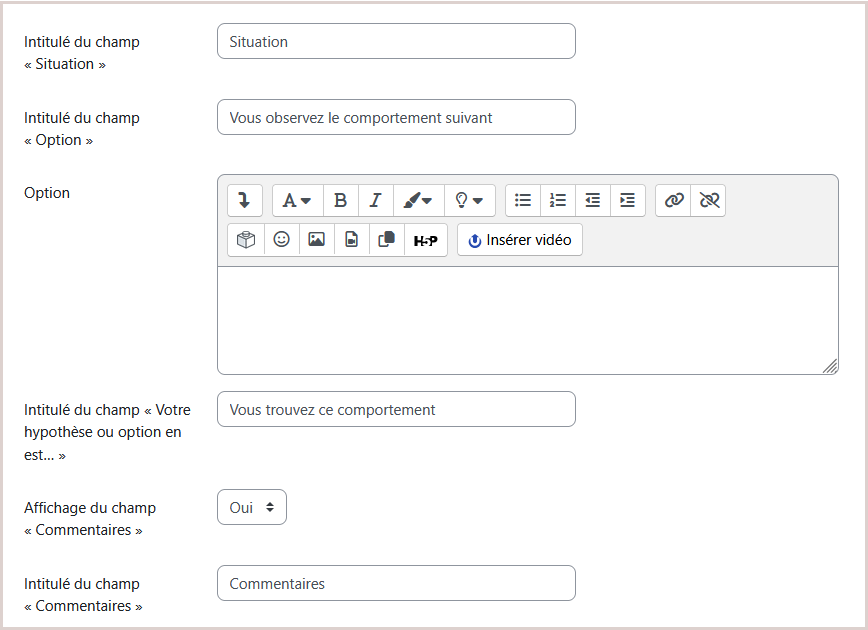This screenshot has width=868, height=630.
Task: Open the paragraph styles dropdown
Action: (297, 200)
